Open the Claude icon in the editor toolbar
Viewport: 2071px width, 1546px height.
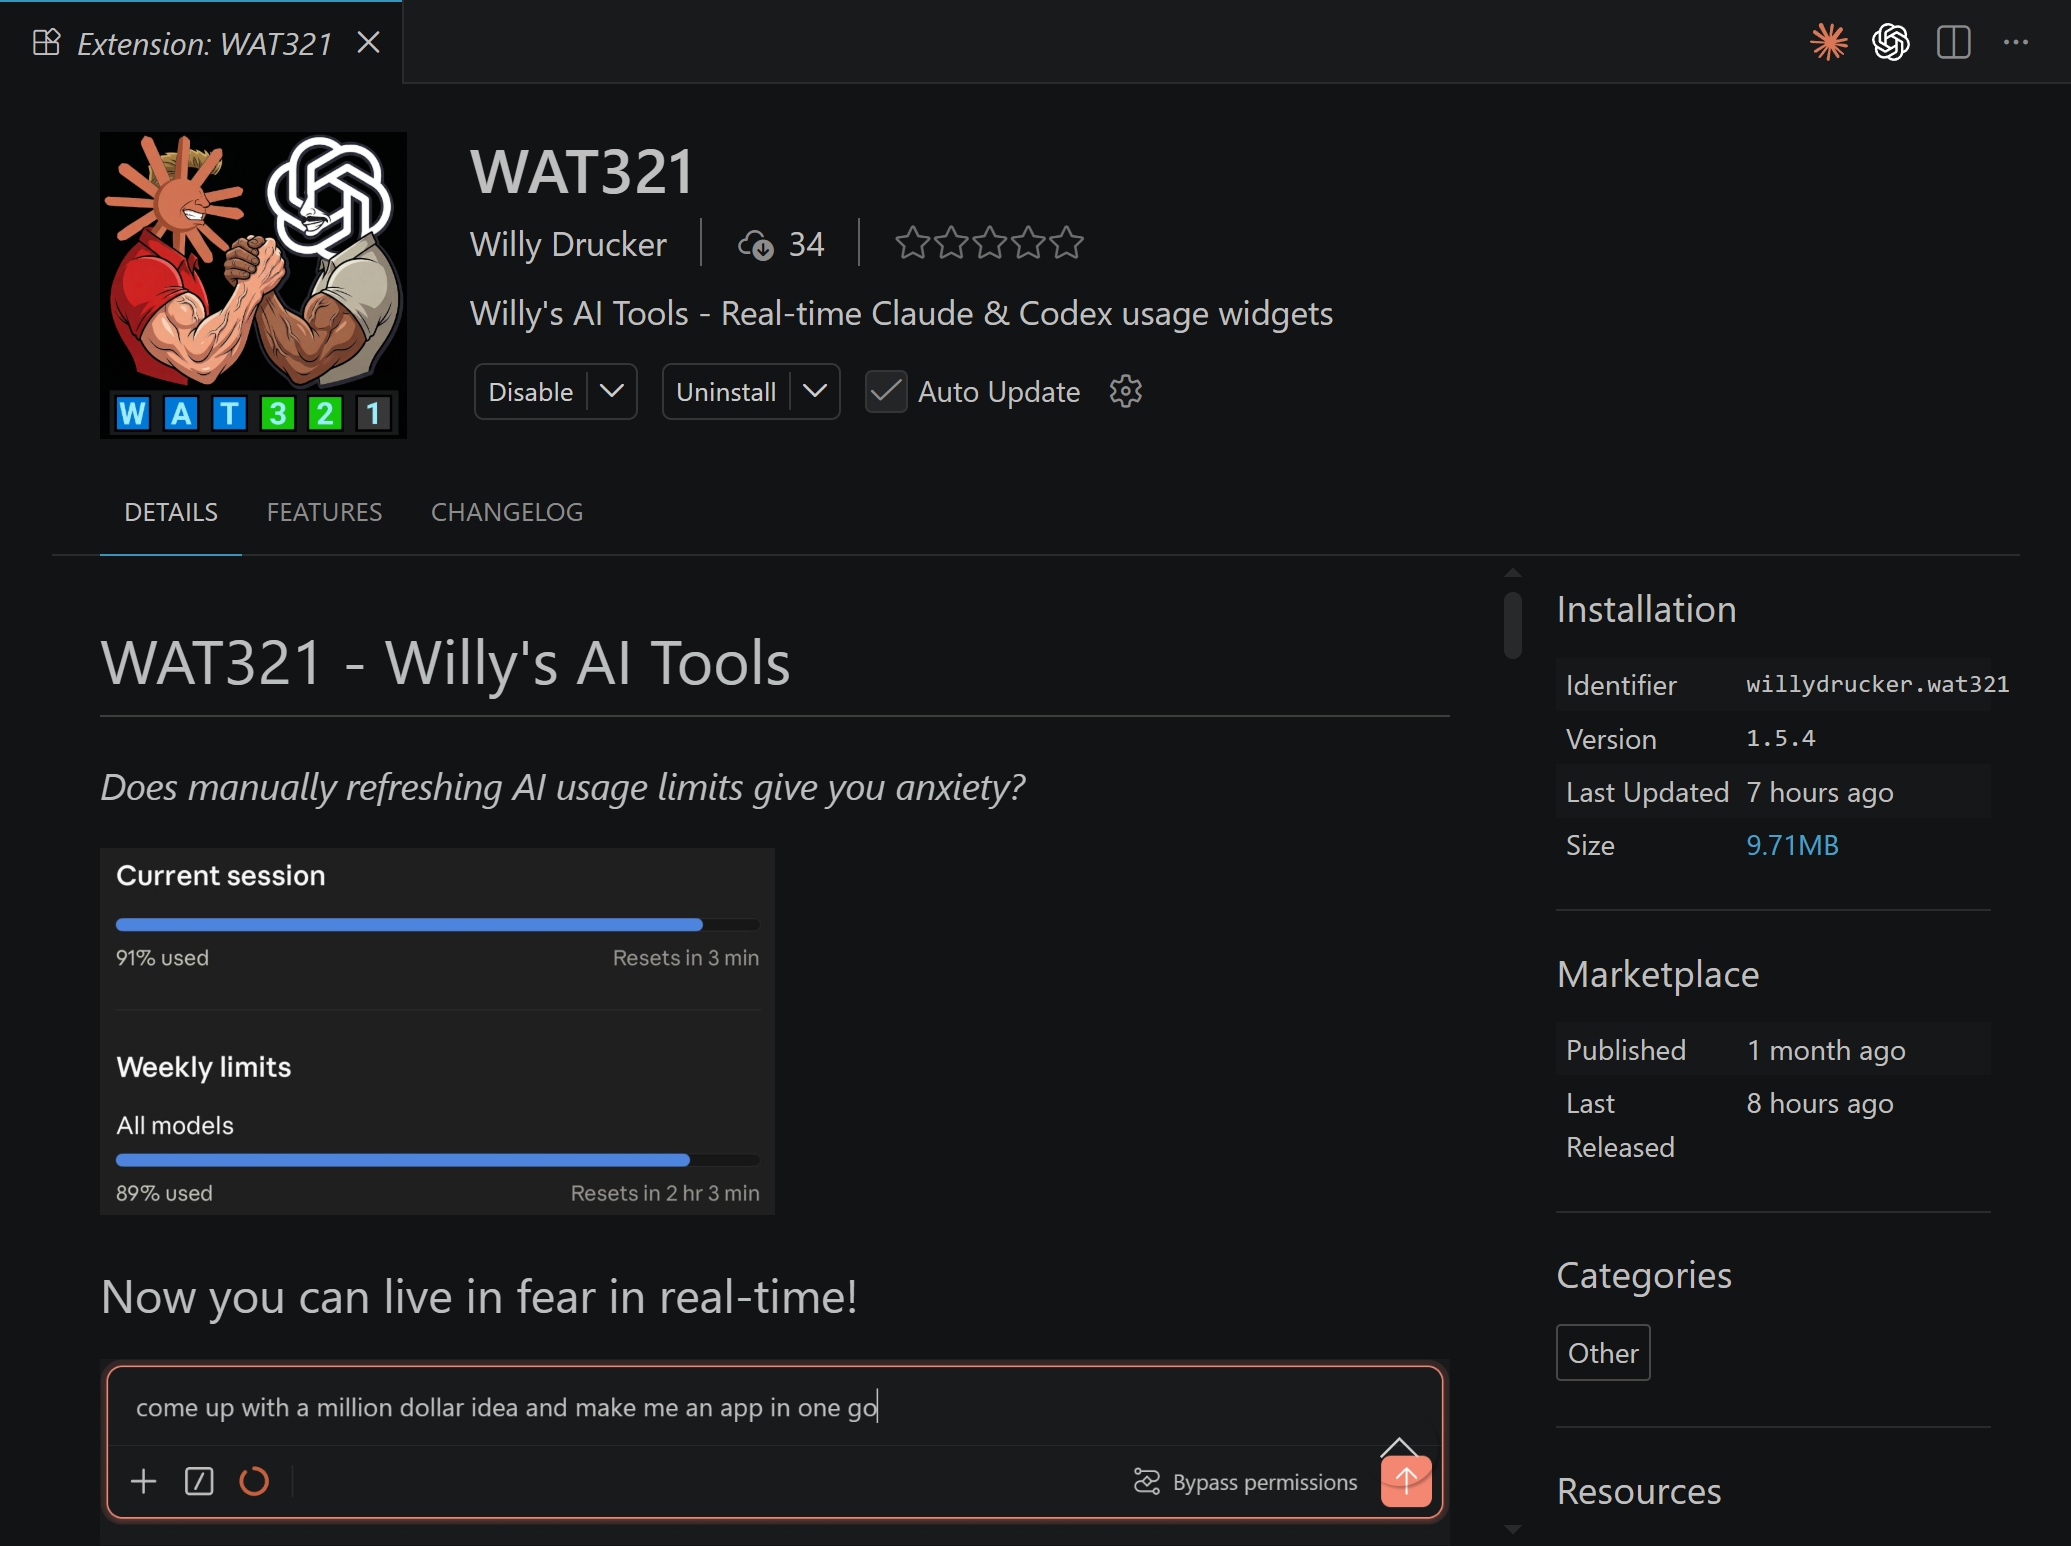1829,42
